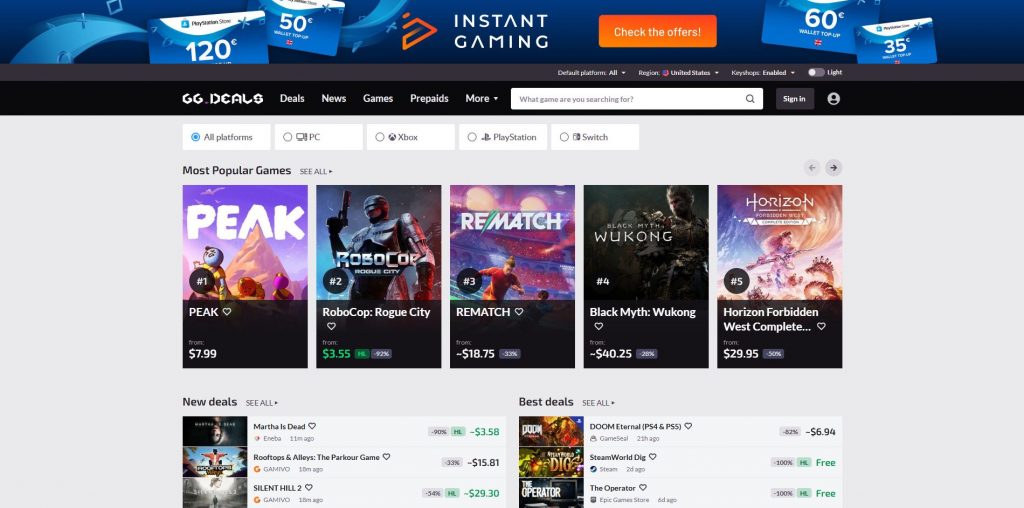The image size is (1024, 508).
Task: Wishlist heart next to DOOM Eternal
Action: coord(688,426)
